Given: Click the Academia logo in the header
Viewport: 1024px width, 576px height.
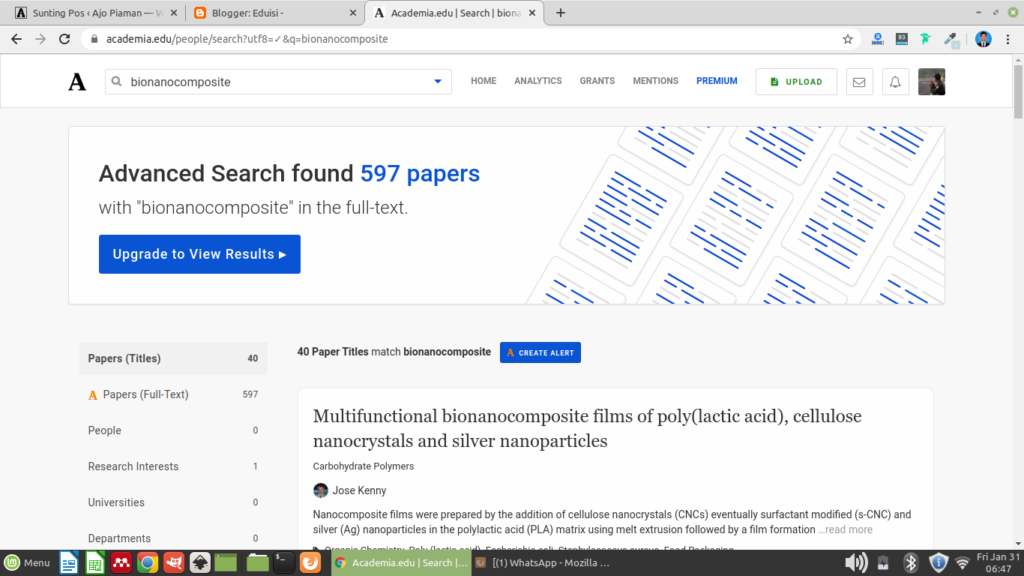Looking at the screenshot, I should [x=77, y=82].
